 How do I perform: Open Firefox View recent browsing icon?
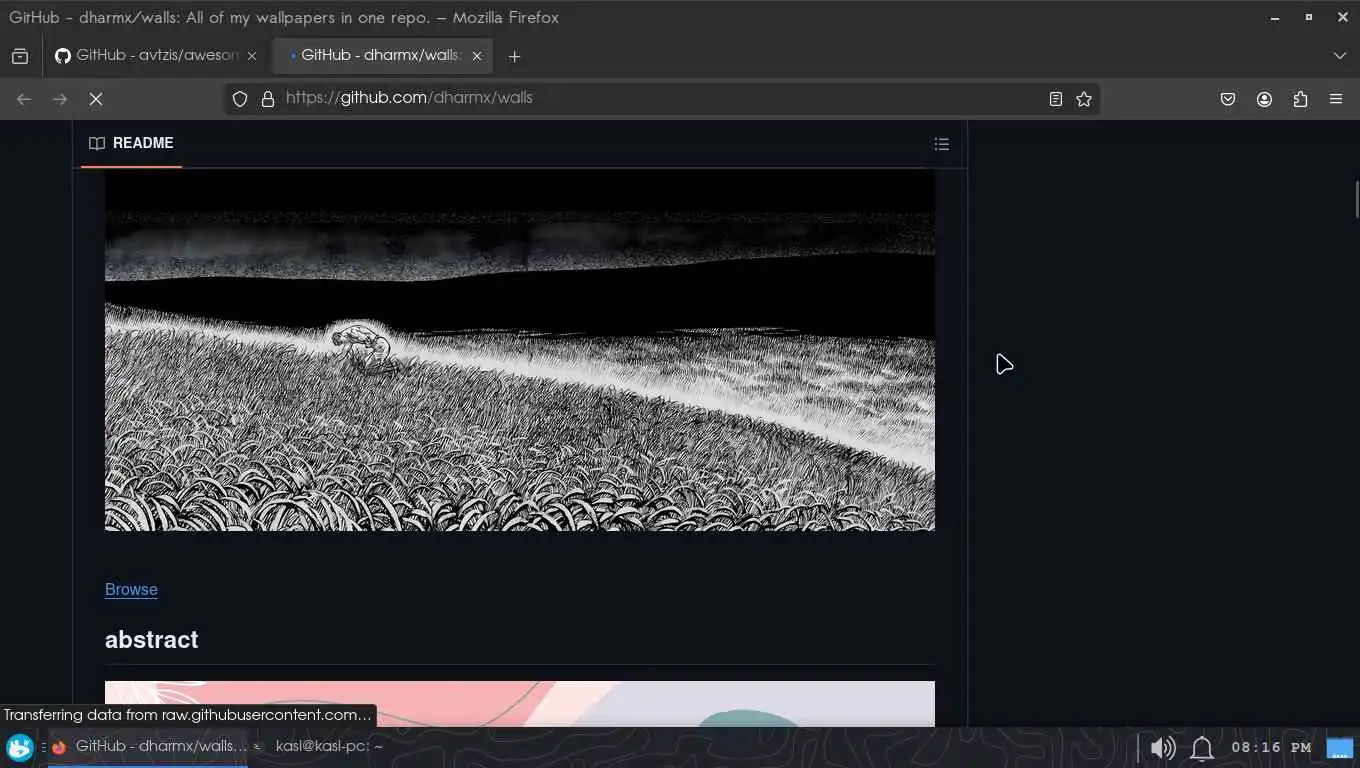click(x=20, y=56)
